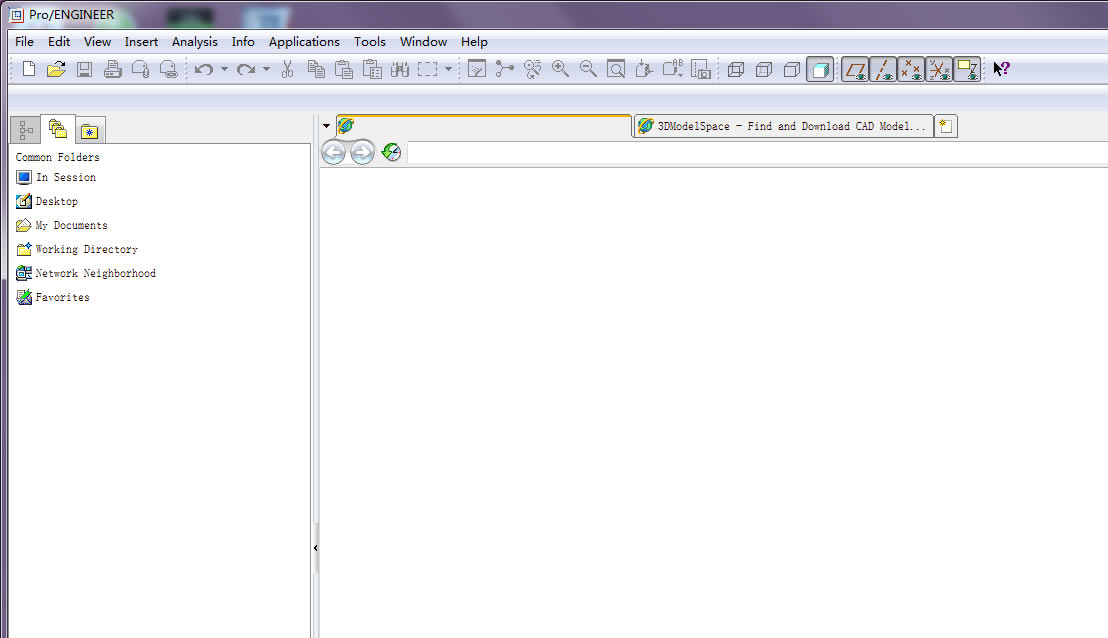Open Working Directory in Common Folders
This screenshot has height=638, width=1108.
(x=86, y=249)
